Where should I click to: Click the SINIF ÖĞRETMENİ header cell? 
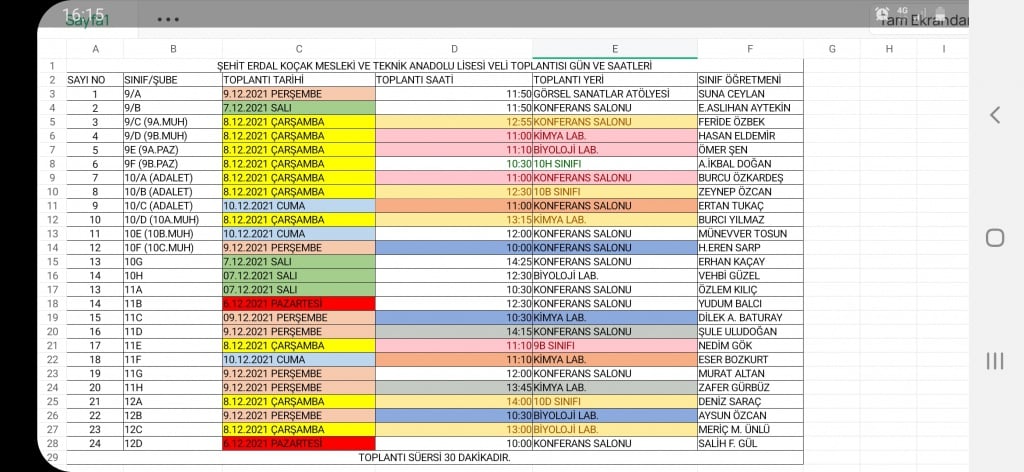(750, 80)
